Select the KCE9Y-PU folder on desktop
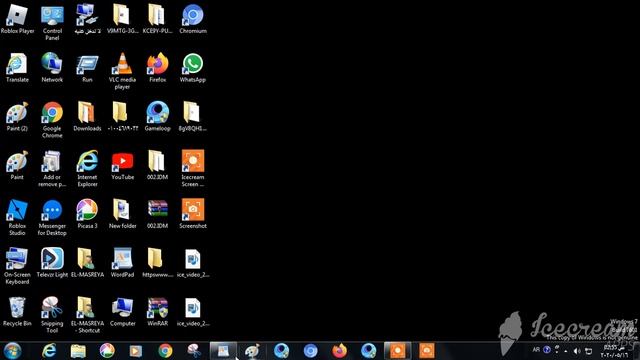This screenshot has width=640, height=360. pyautogui.click(x=158, y=20)
